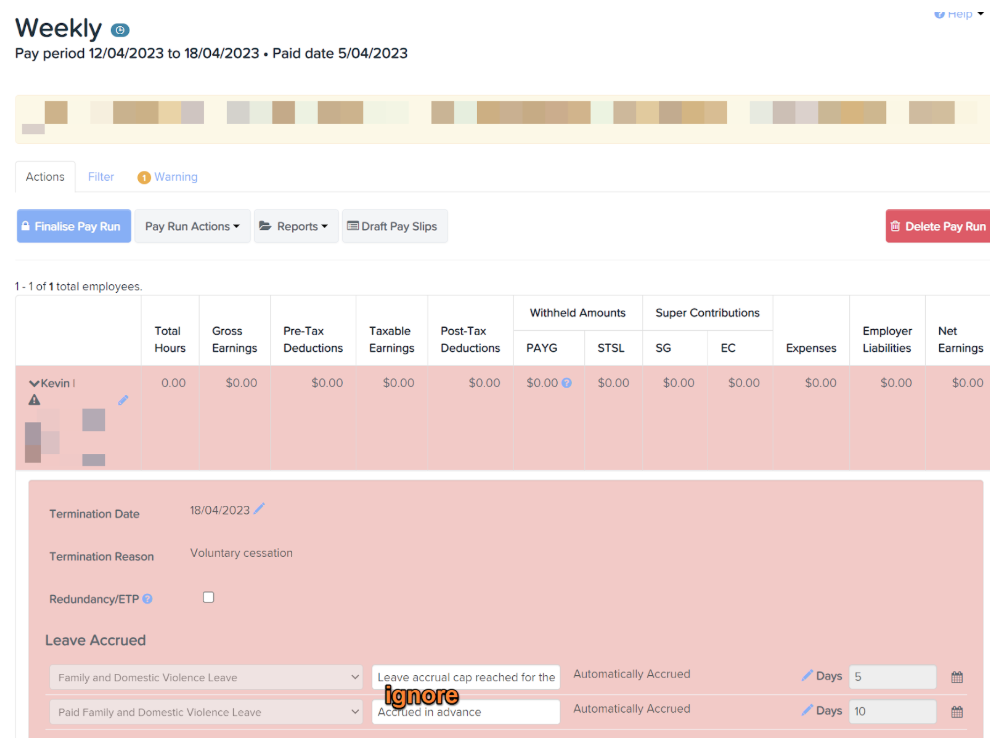Click the Draft Pay Slips button
990x738 pixels.
click(x=394, y=226)
